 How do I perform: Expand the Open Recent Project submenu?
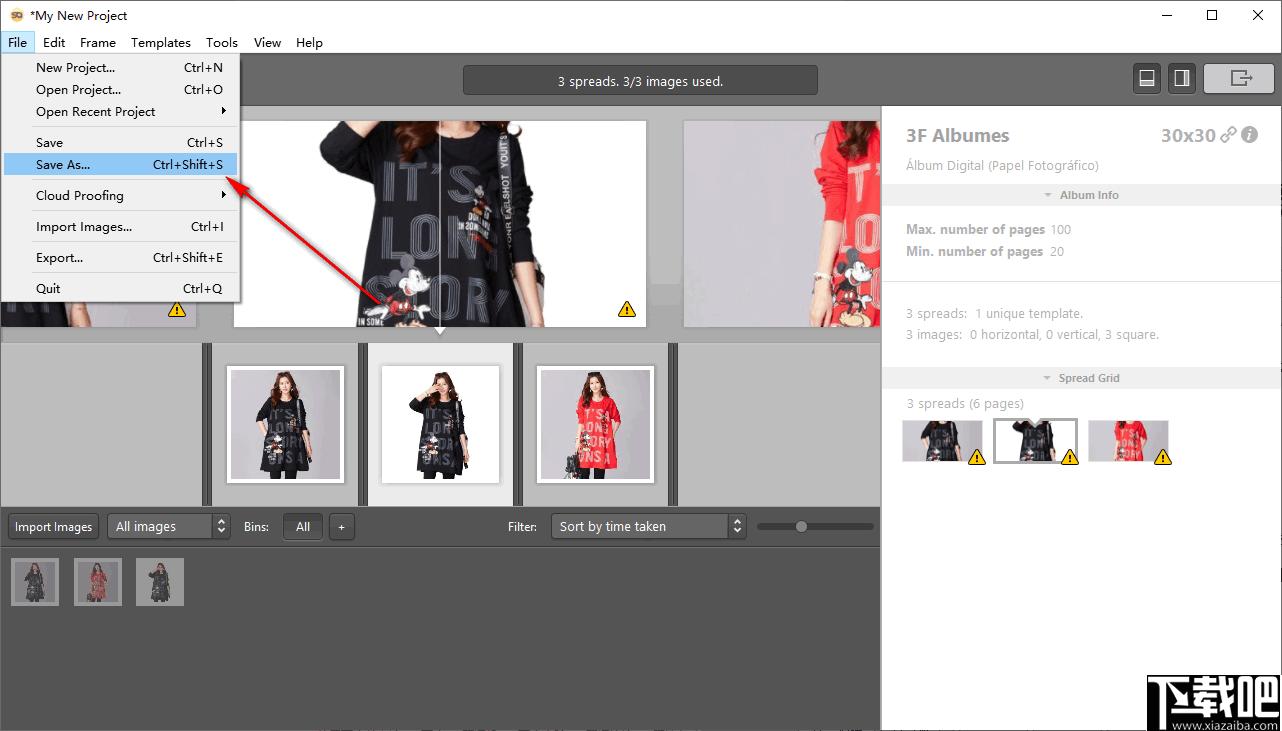[120, 111]
